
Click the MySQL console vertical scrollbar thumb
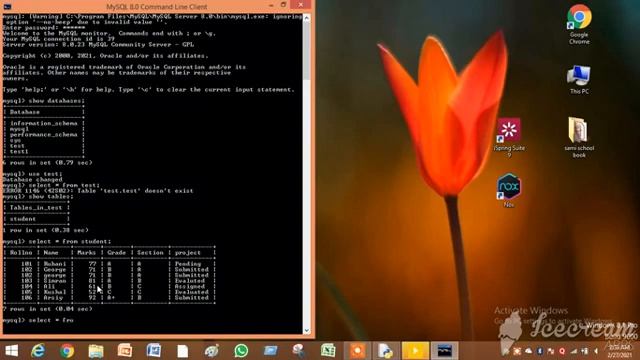(307, 51)
